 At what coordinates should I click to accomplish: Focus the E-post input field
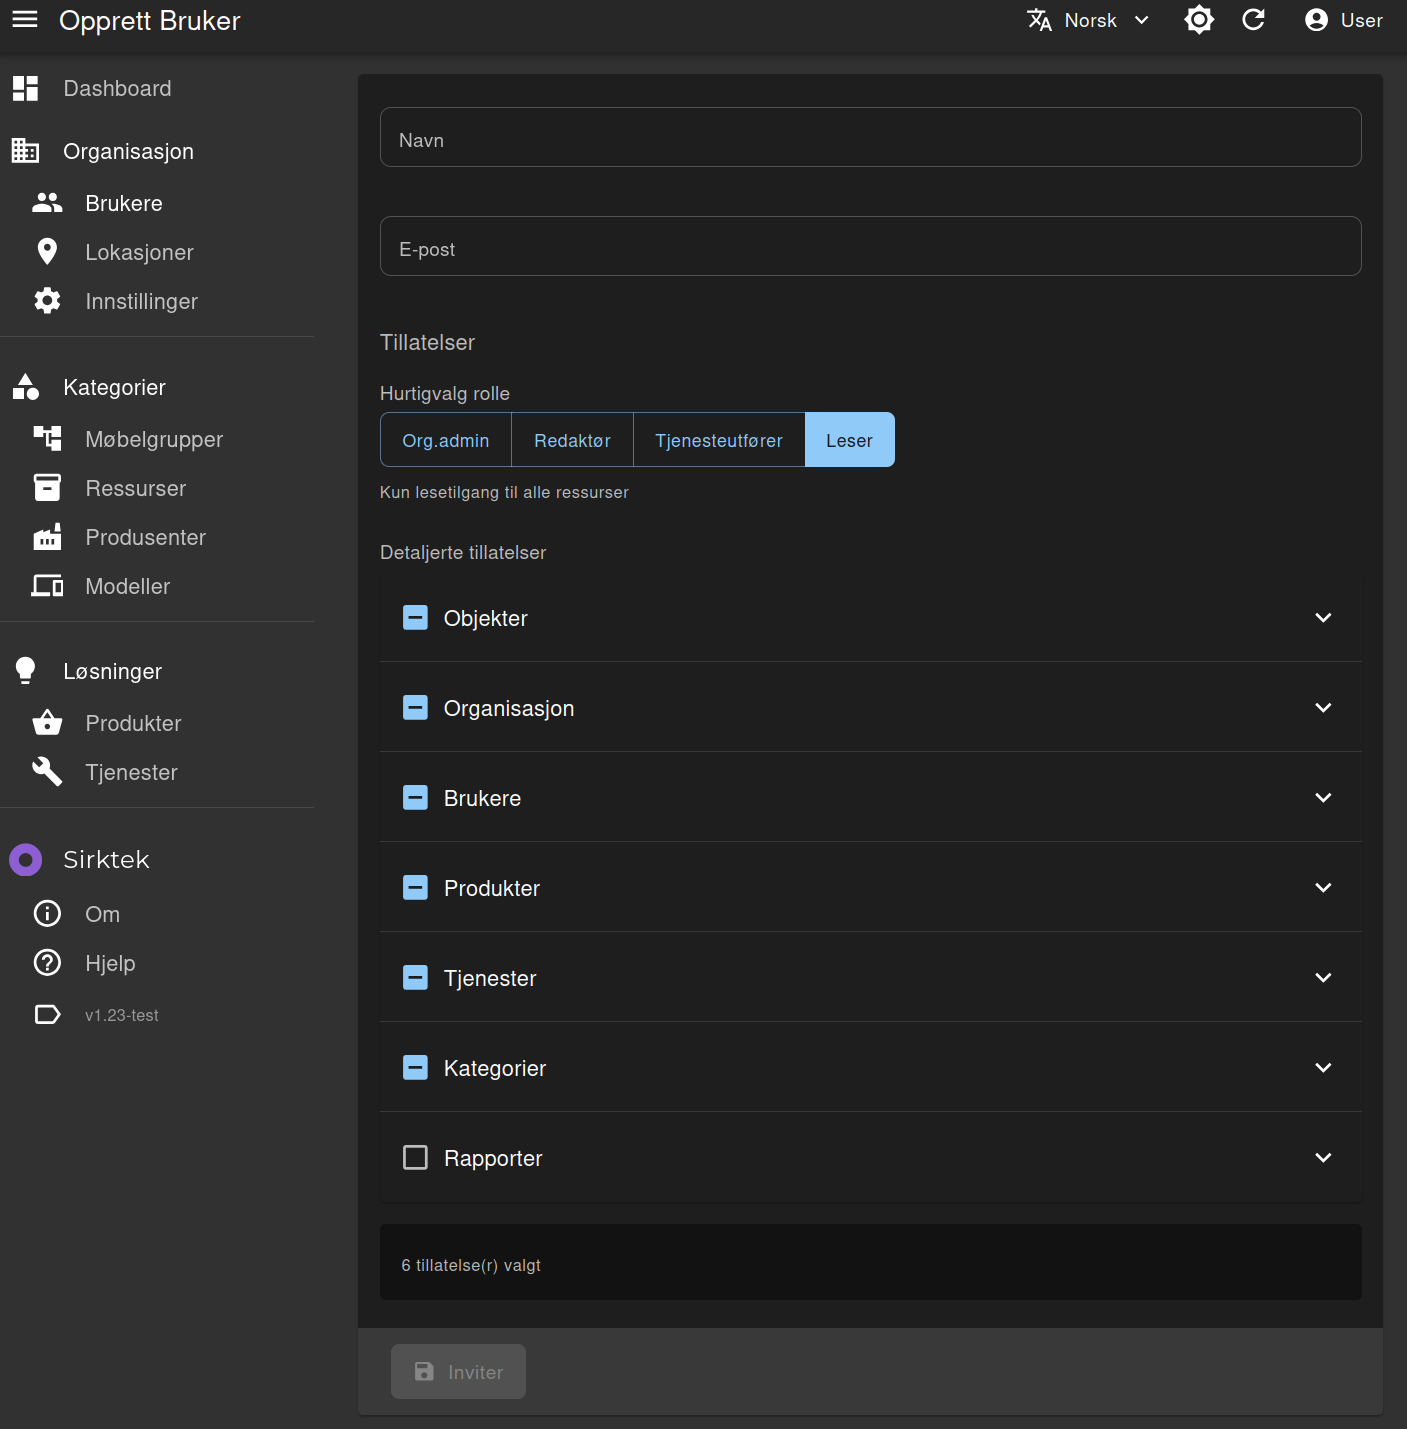[870, 247]
